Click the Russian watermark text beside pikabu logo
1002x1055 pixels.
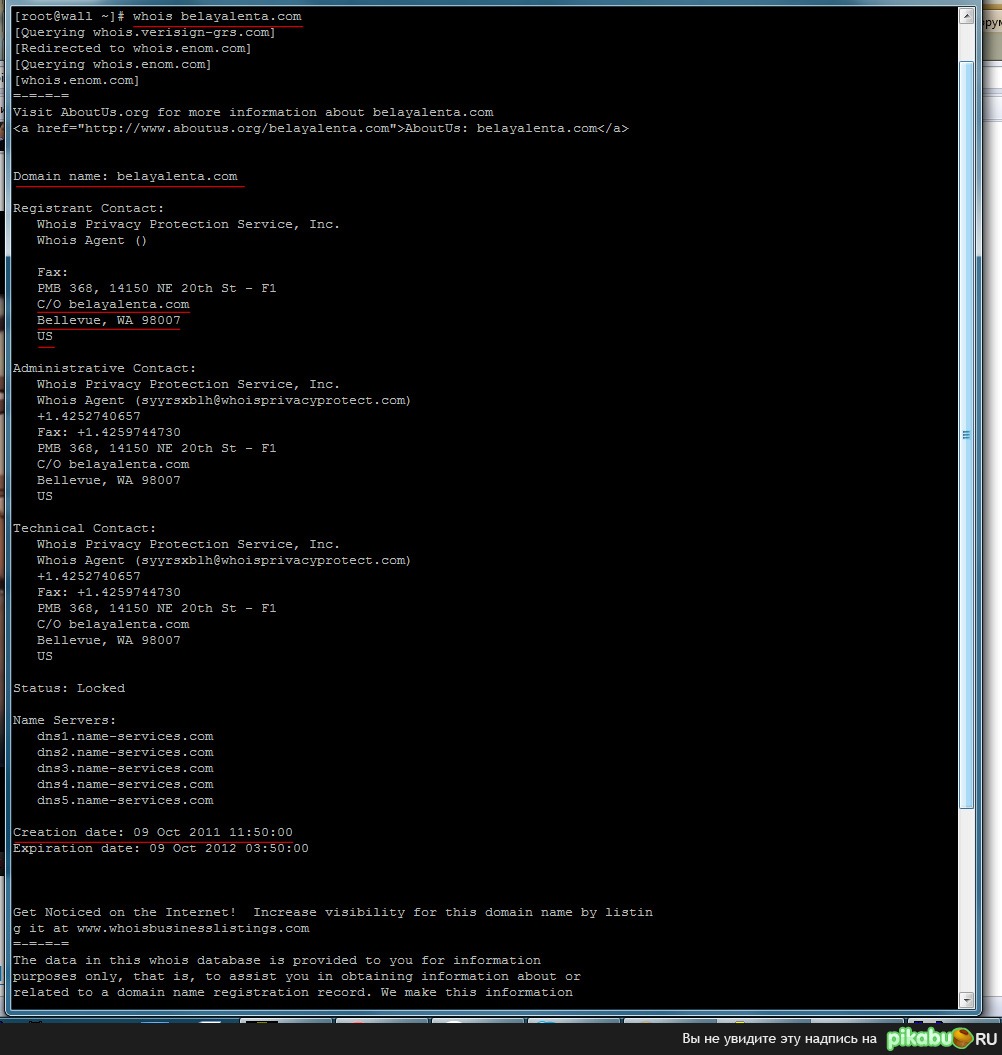click(779, 1039)
